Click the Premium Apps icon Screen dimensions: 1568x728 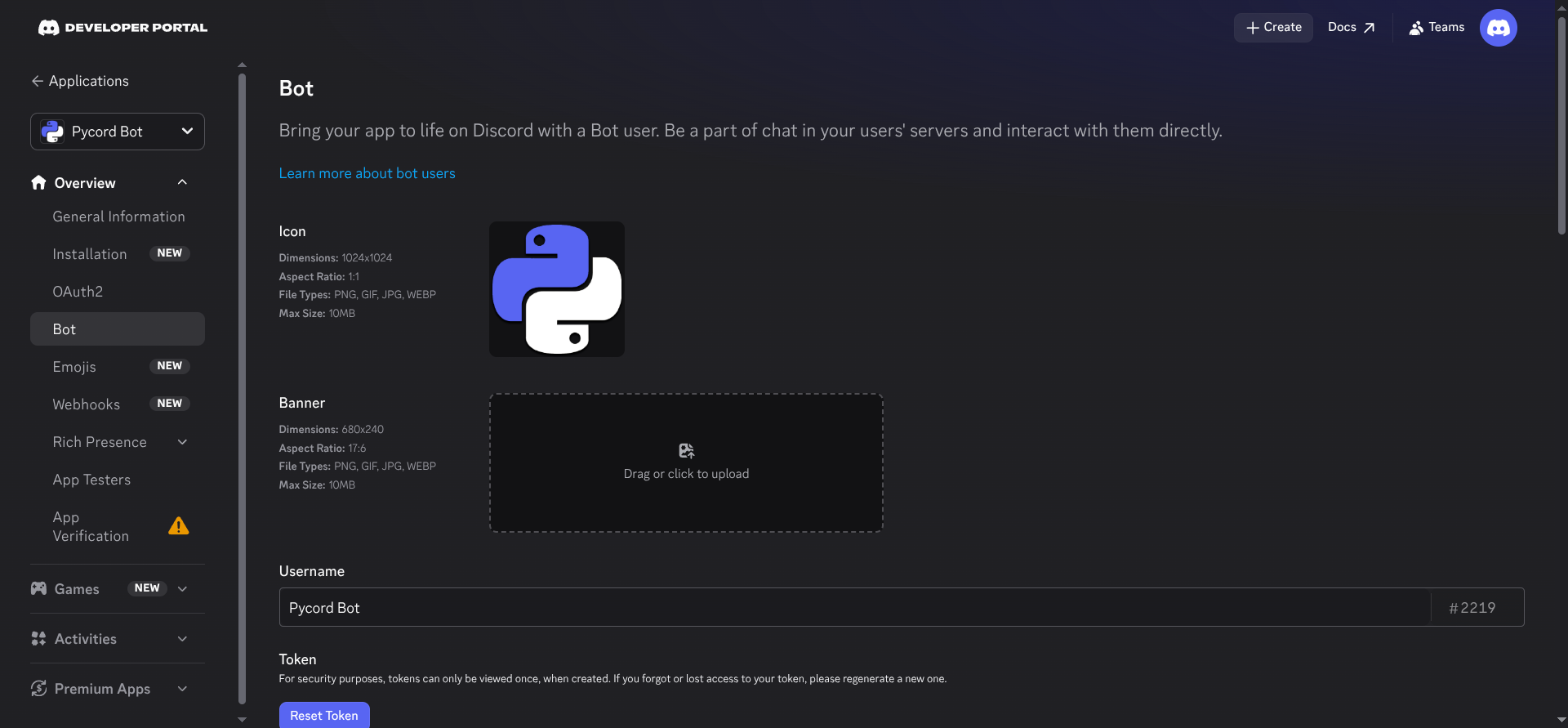39,689
